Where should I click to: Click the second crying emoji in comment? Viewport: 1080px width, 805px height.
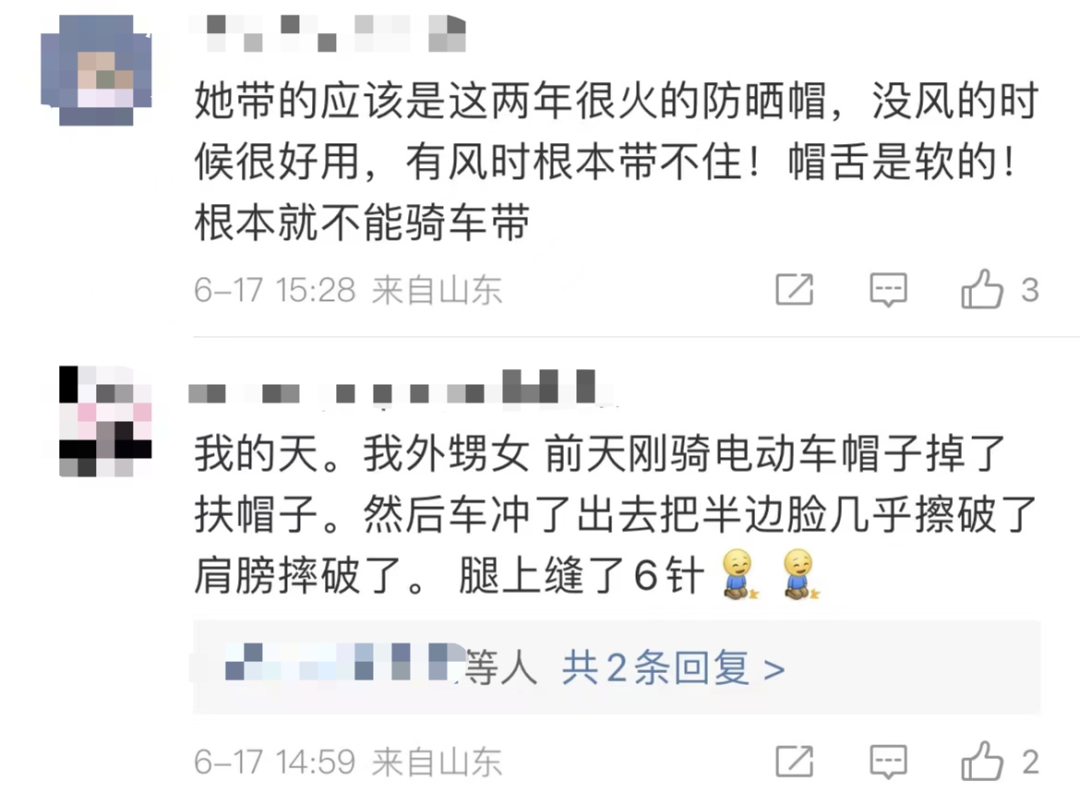click(x=801, y=574)
